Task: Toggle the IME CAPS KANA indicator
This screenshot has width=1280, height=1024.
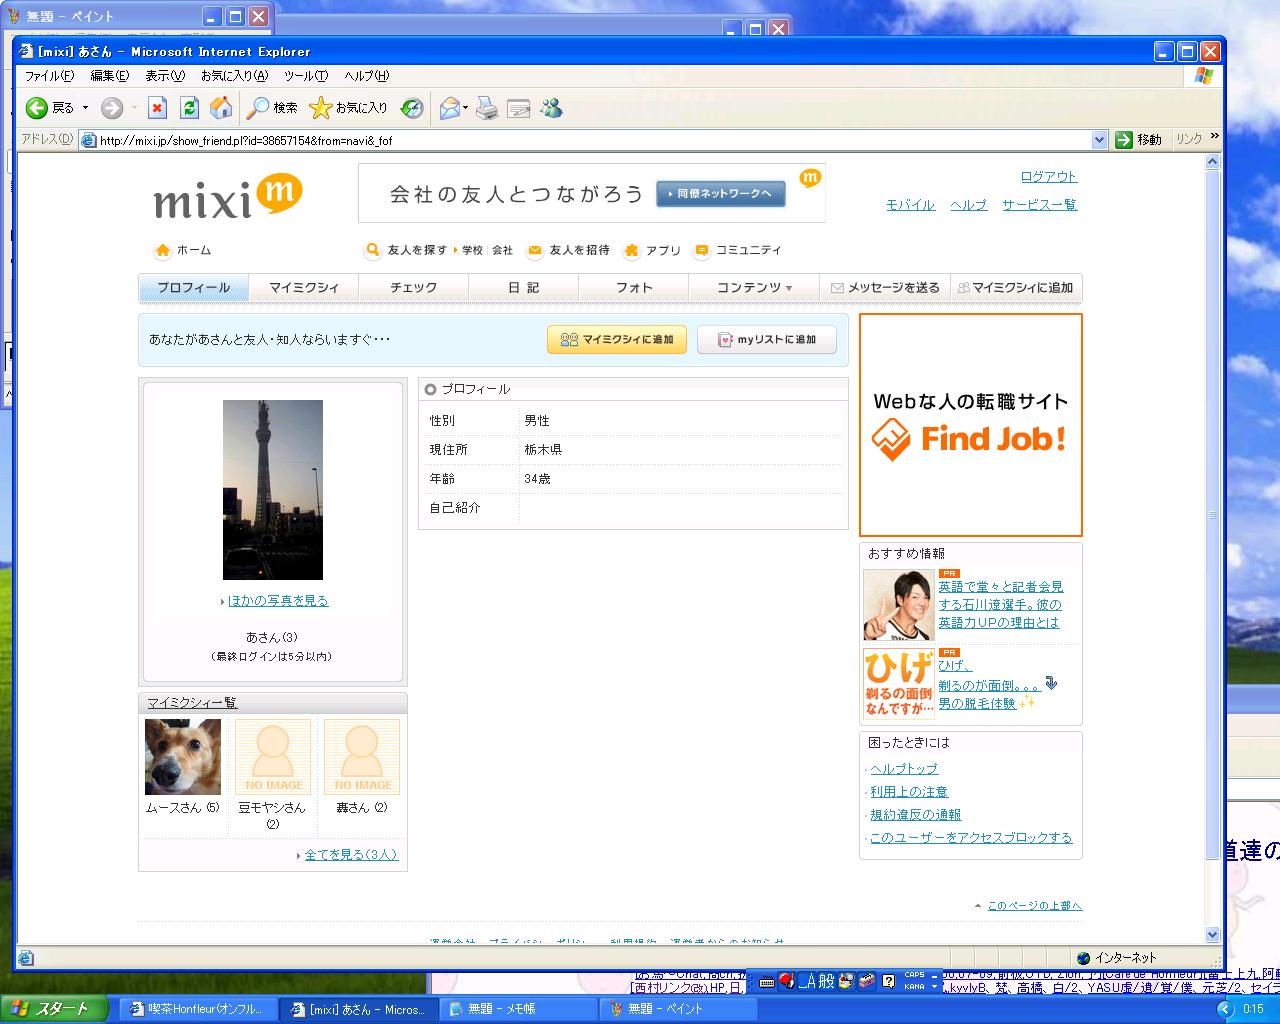Action: [915, 981]
